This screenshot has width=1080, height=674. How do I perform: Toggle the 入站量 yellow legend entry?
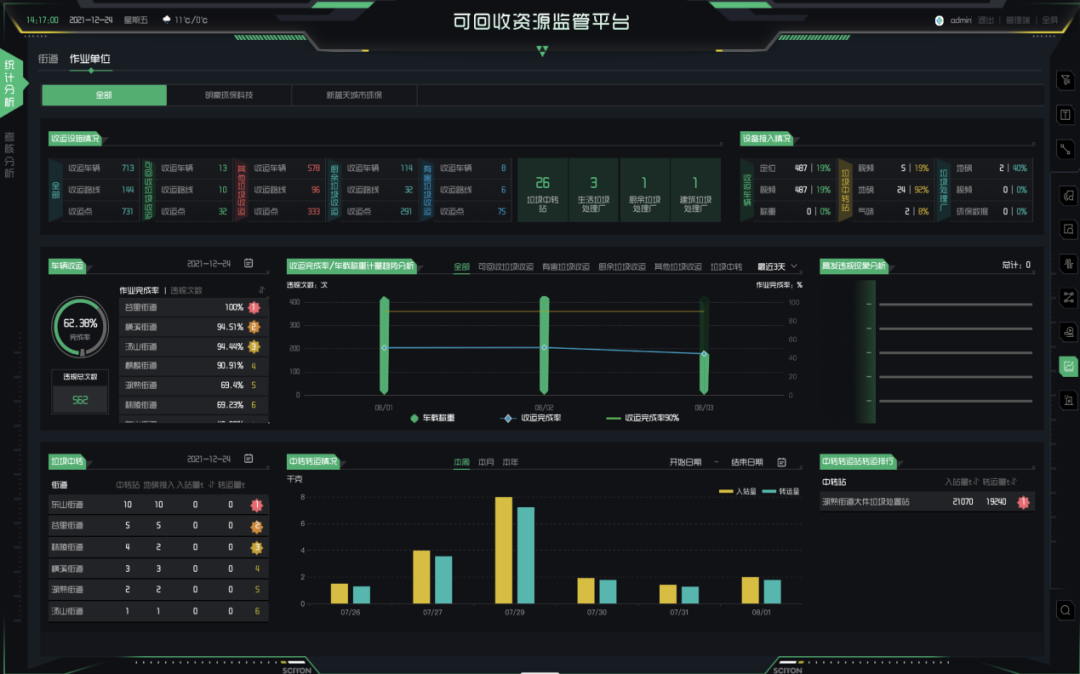[737, 491]
